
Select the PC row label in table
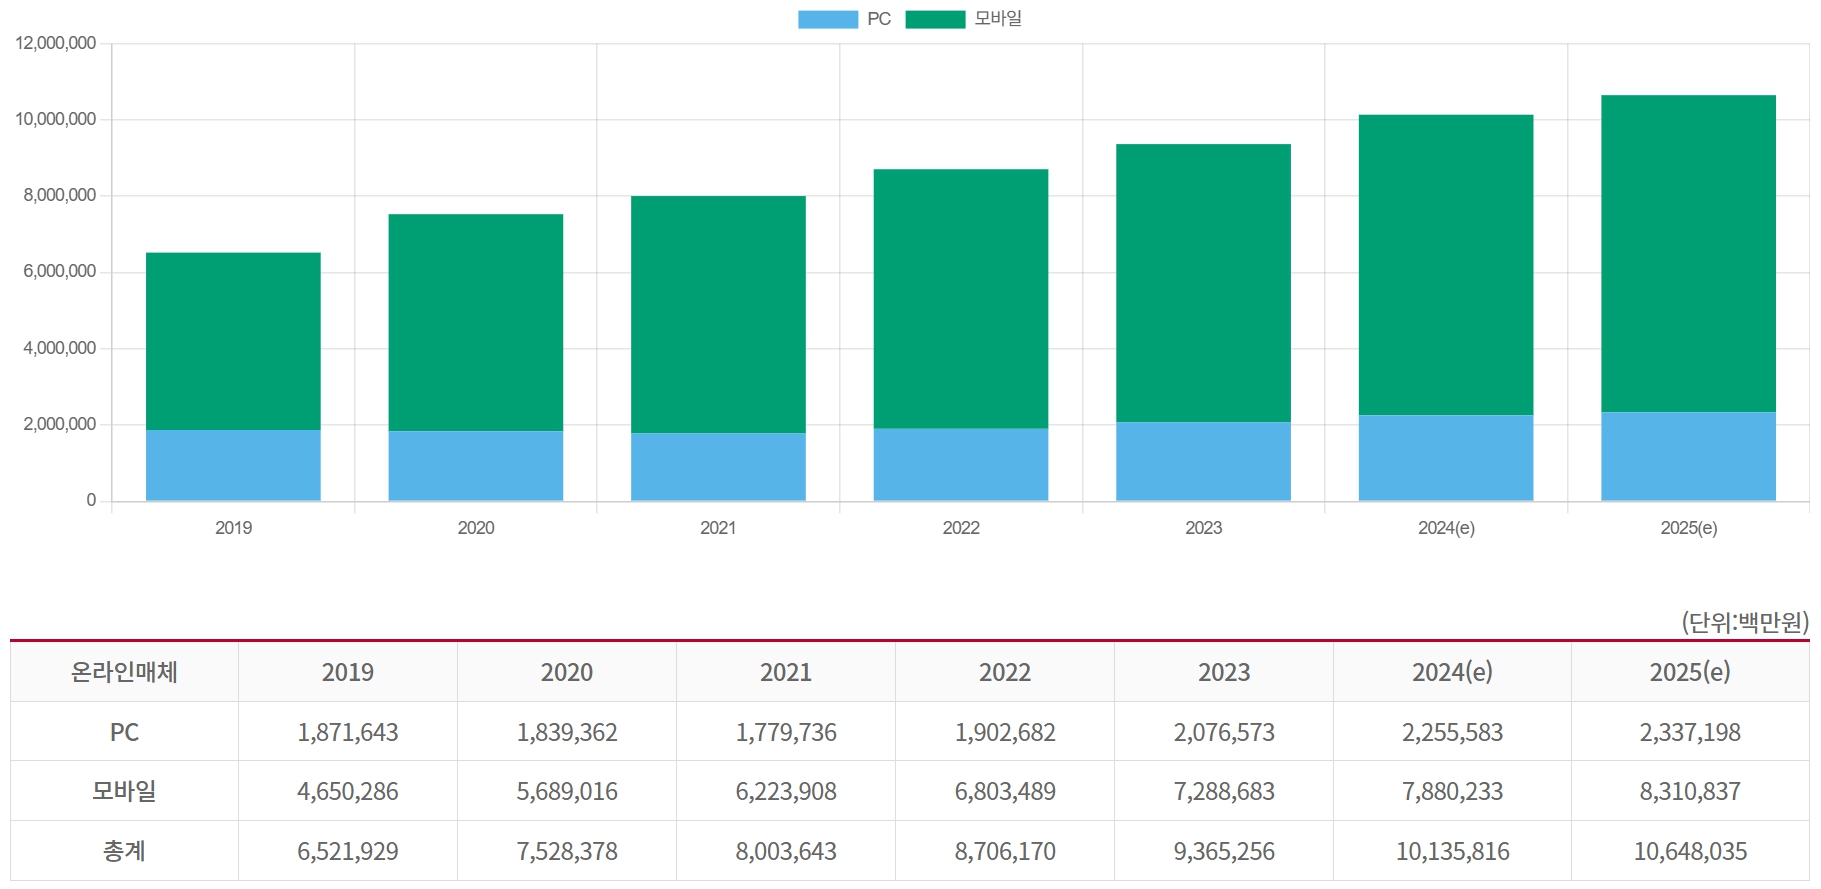coord(124,732)
